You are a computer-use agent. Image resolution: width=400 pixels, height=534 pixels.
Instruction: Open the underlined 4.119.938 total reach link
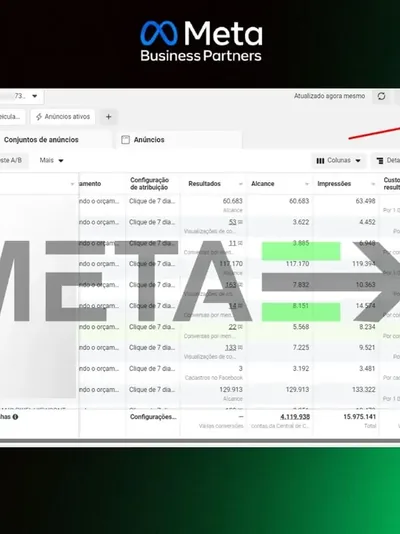tap(295, 417)
